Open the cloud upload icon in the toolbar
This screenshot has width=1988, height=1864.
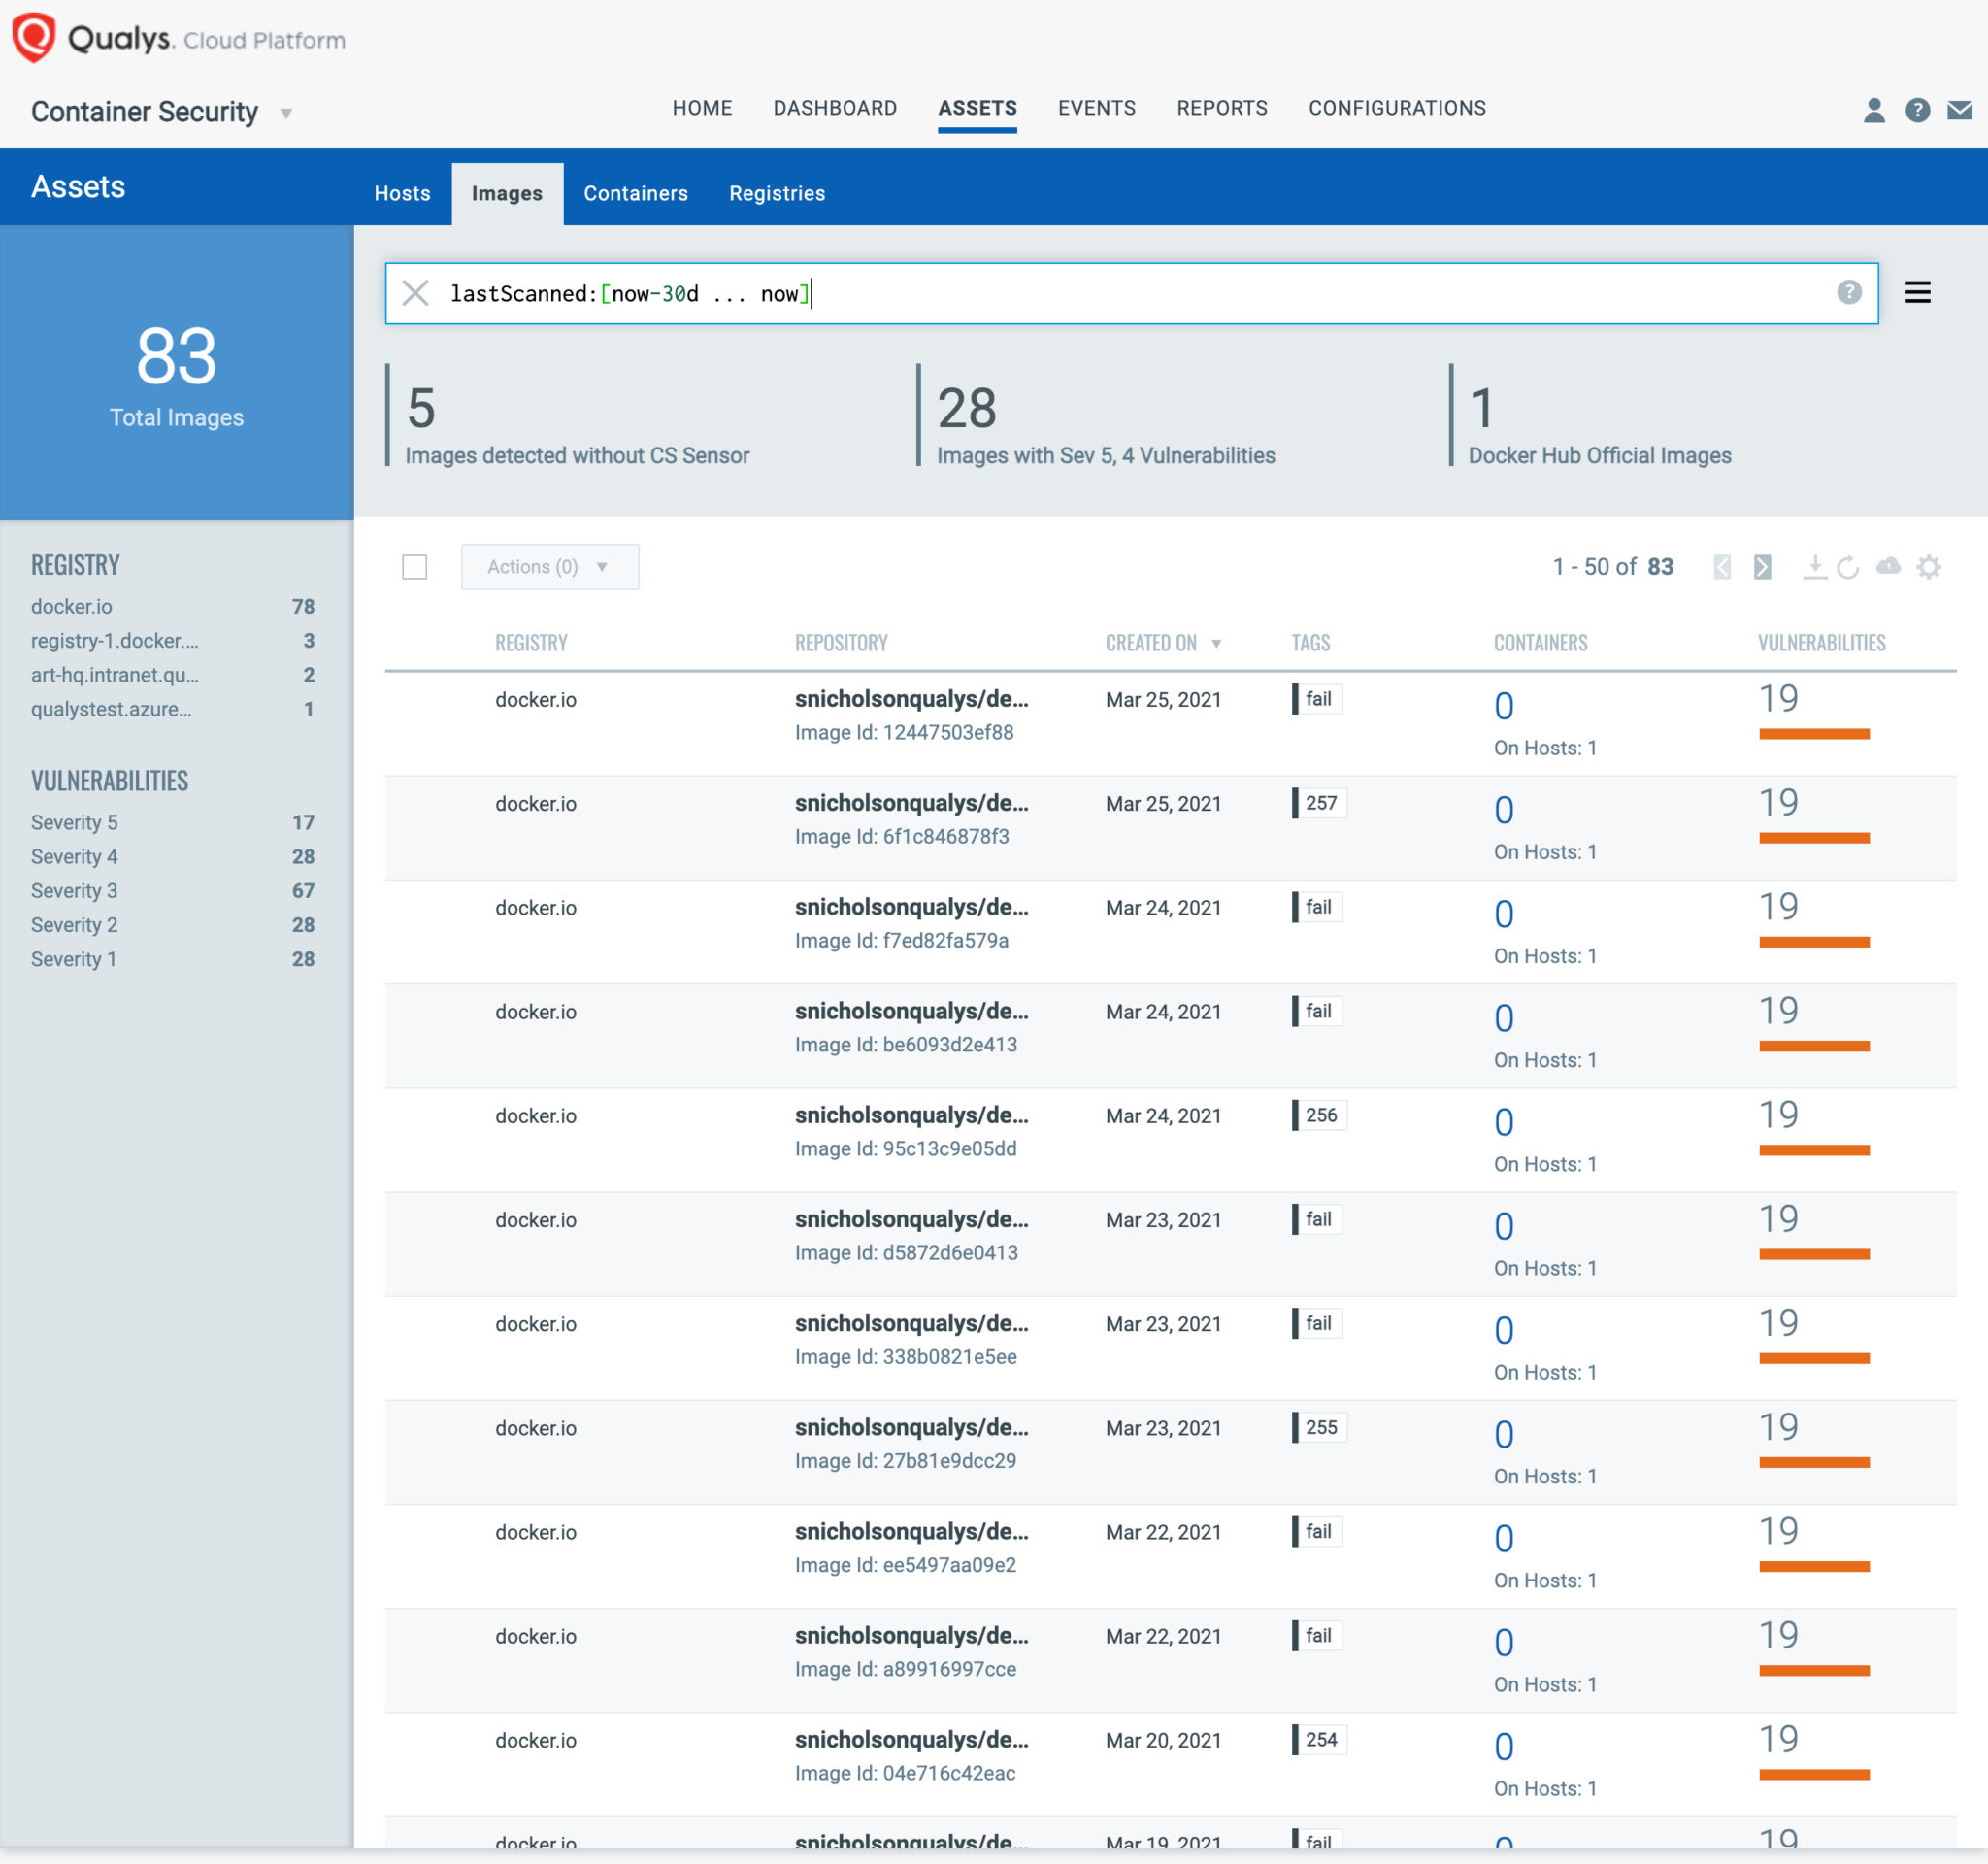(1889, 567)
